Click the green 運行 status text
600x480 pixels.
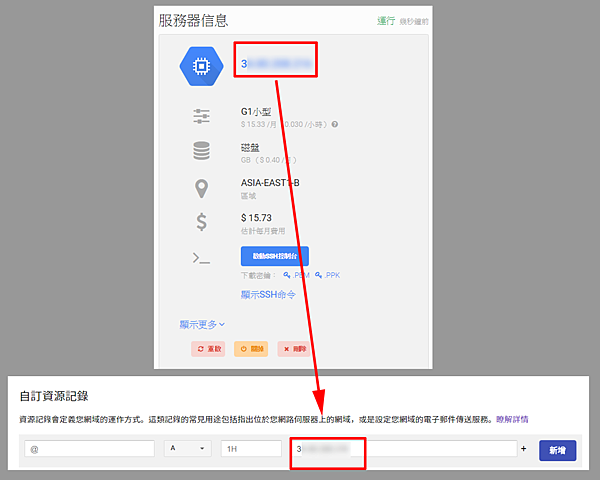coord(386,21)
